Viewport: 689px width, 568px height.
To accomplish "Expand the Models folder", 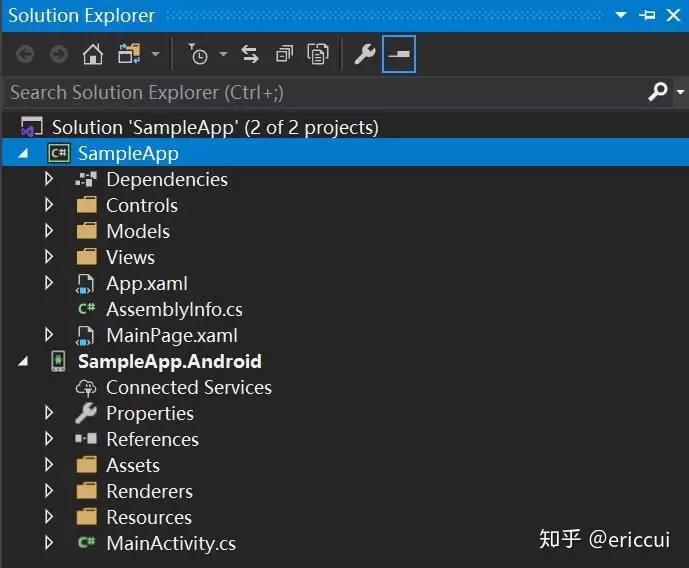I will tap(49, 231).
